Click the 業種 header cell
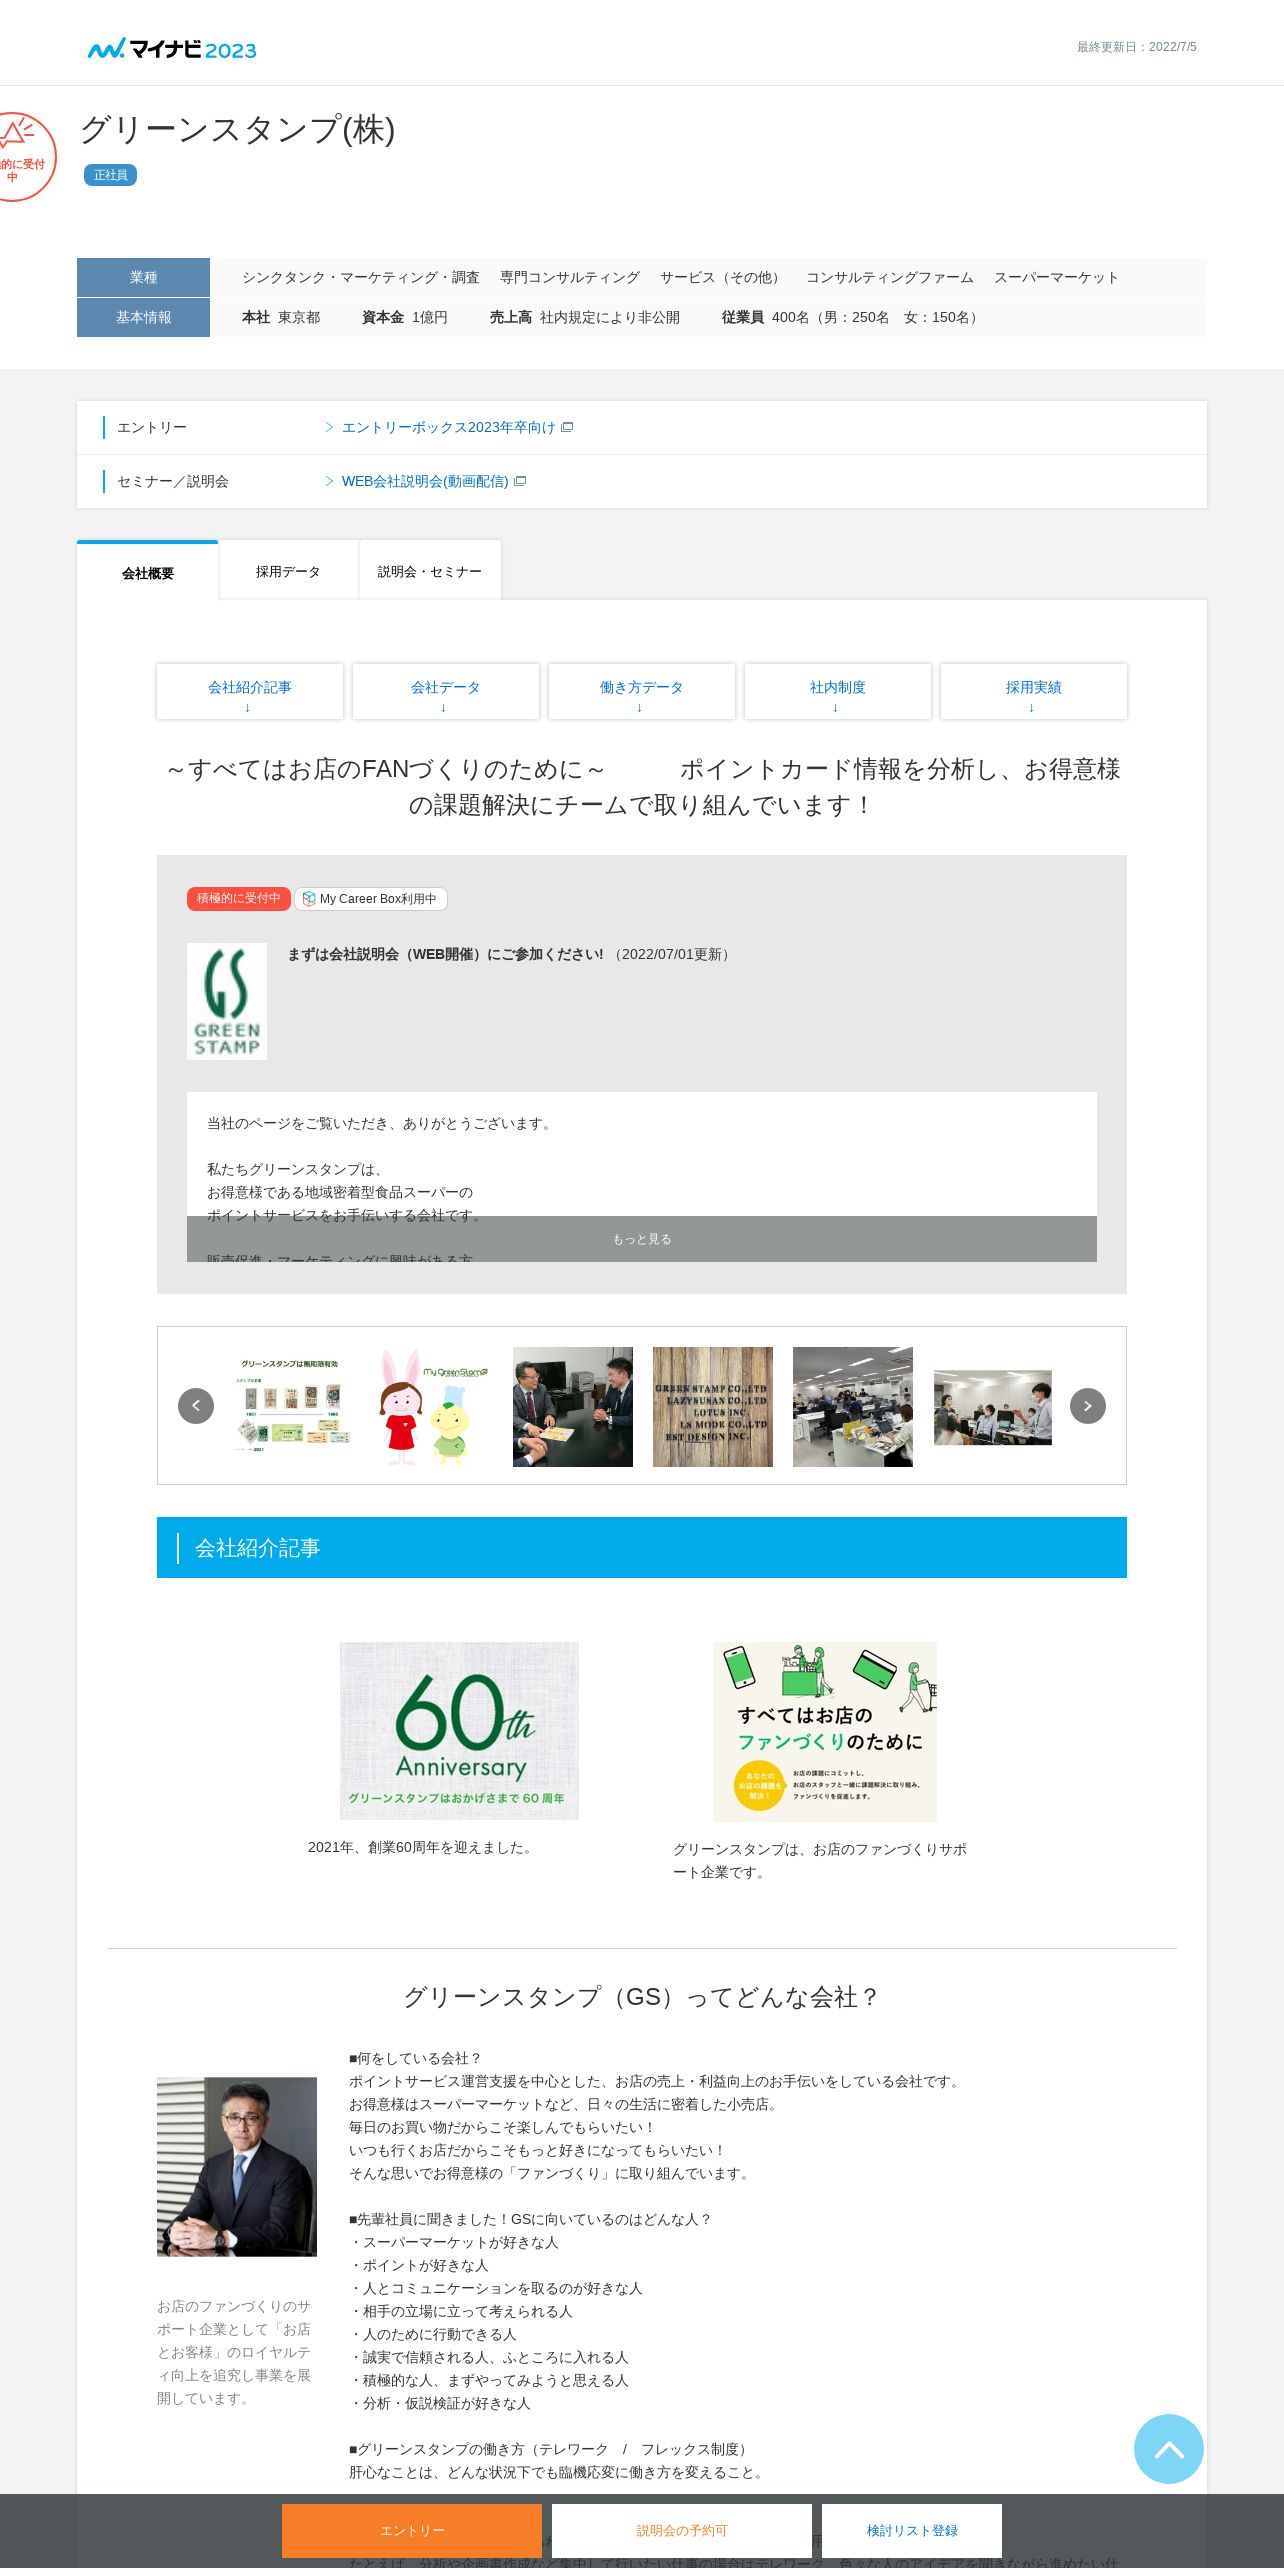The width and height of the screenshot is (1284, 2568). (143, 277)
